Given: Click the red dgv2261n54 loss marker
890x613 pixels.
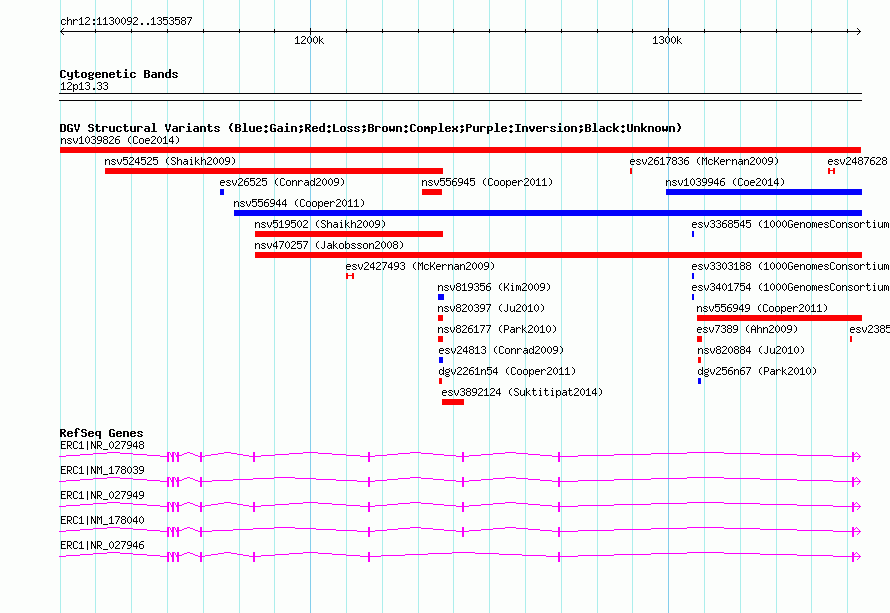Looking at the screenshot, I should tap(440, 381).
